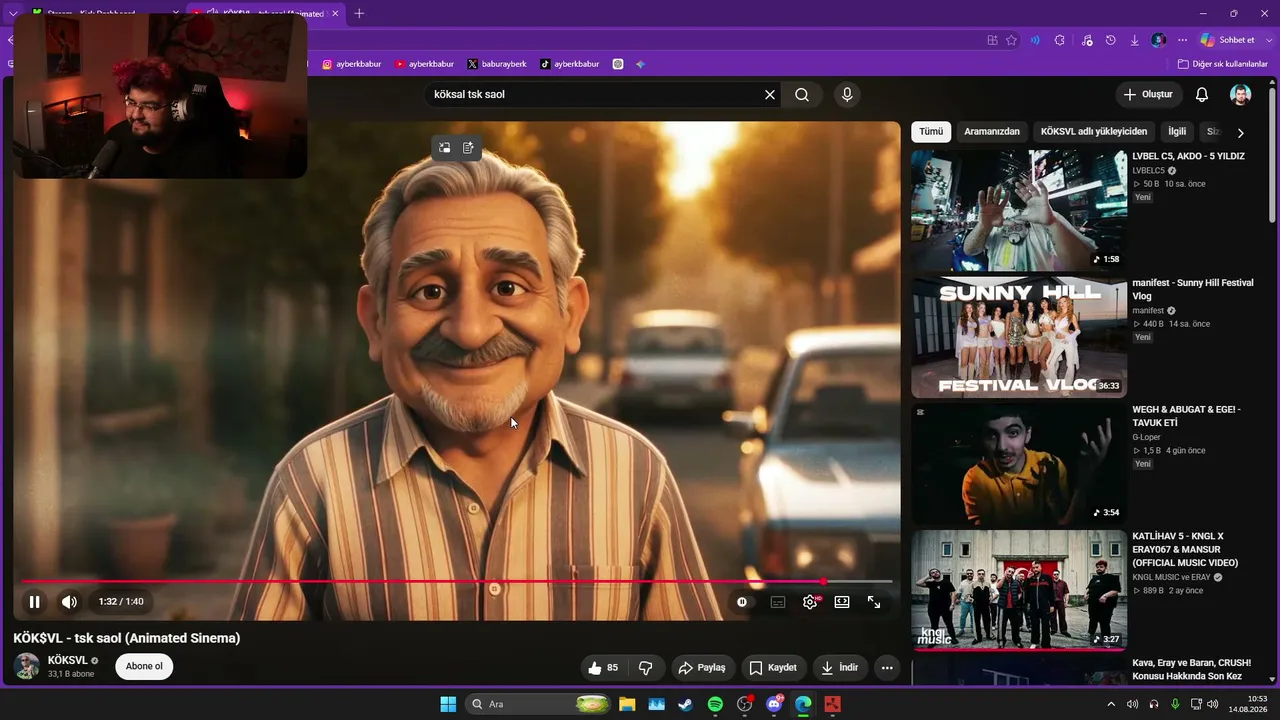Screen dimensions: 1280x720
Task: Open browser history
Action: point(1111,40)
